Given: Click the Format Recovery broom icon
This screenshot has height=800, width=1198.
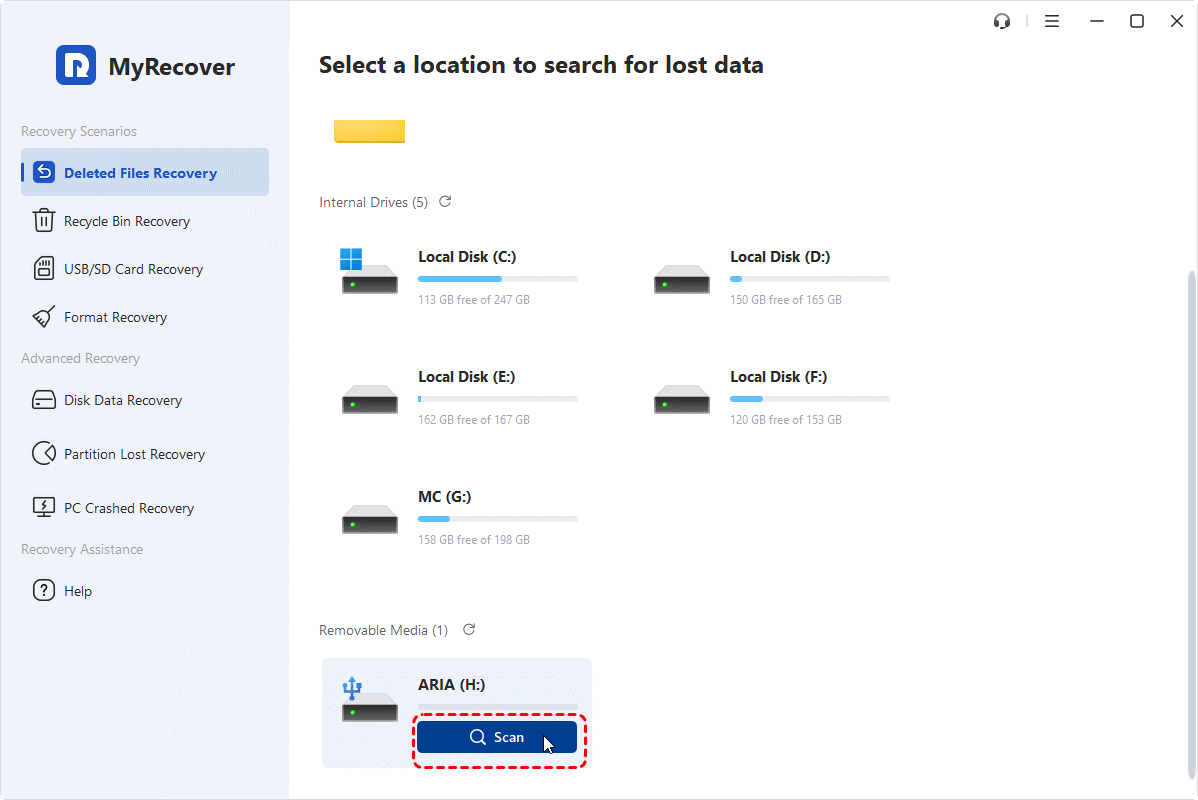Looking at the screenshot, I should coord(44,317).
